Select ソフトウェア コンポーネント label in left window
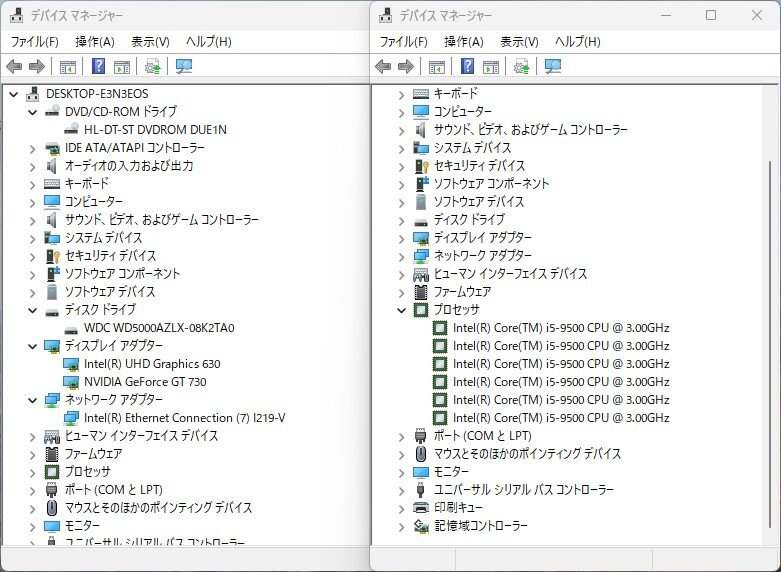Viewport: 781px width, 572px height. 123,274
